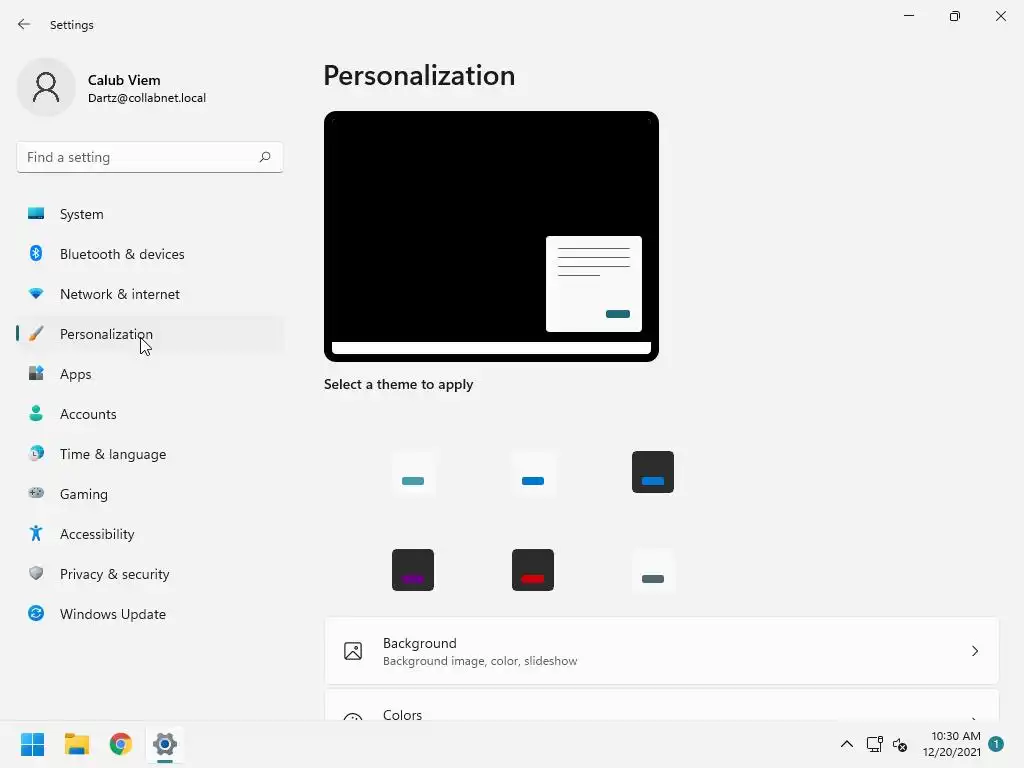Open the clock and date flyout
Image resolution: width=1024 pixels, height=768 pixels.
[x=951, y=744]
